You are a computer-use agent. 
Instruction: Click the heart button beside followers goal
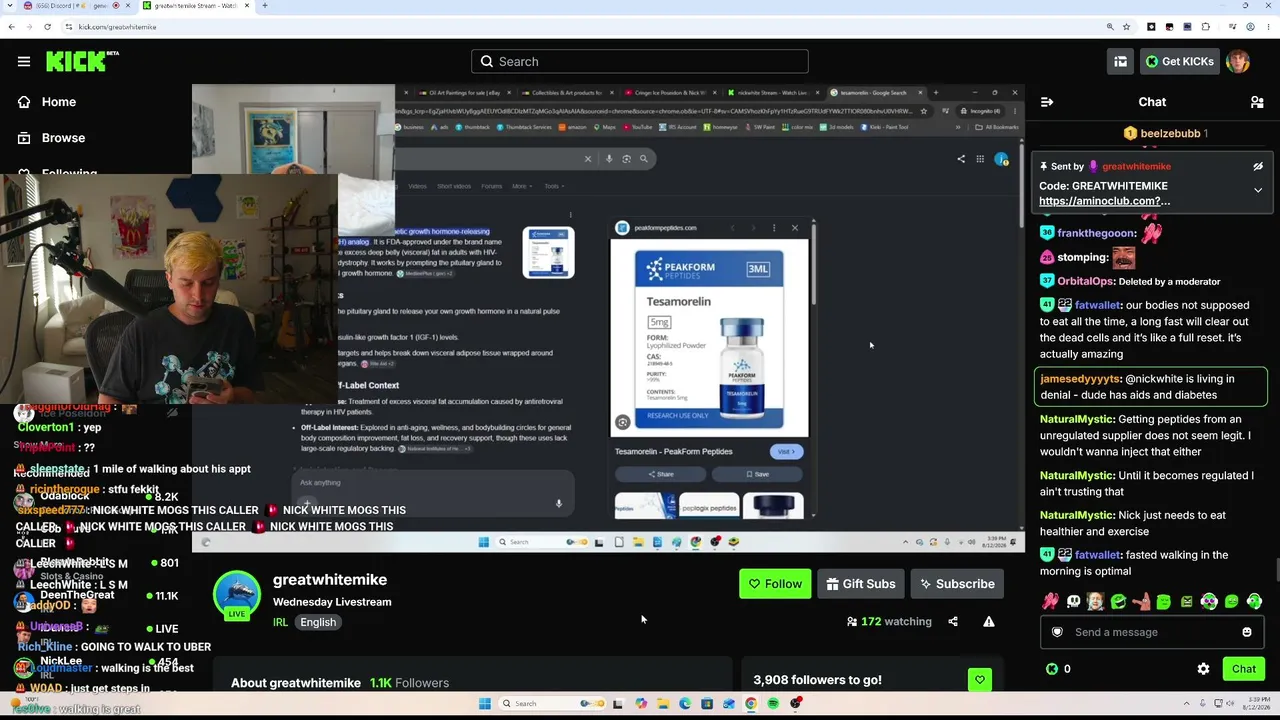tap(979, 680)
